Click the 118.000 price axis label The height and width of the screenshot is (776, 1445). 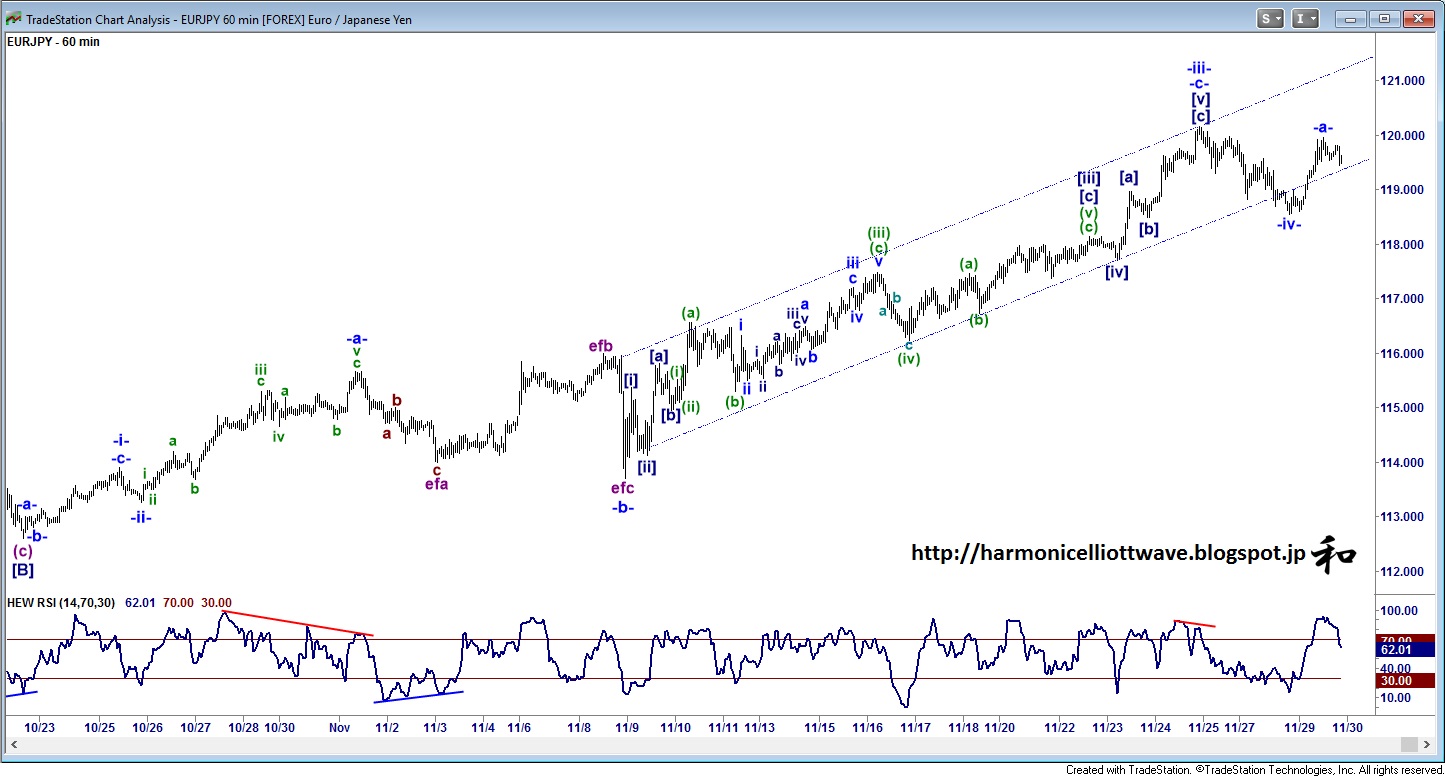coord(1402,245)
